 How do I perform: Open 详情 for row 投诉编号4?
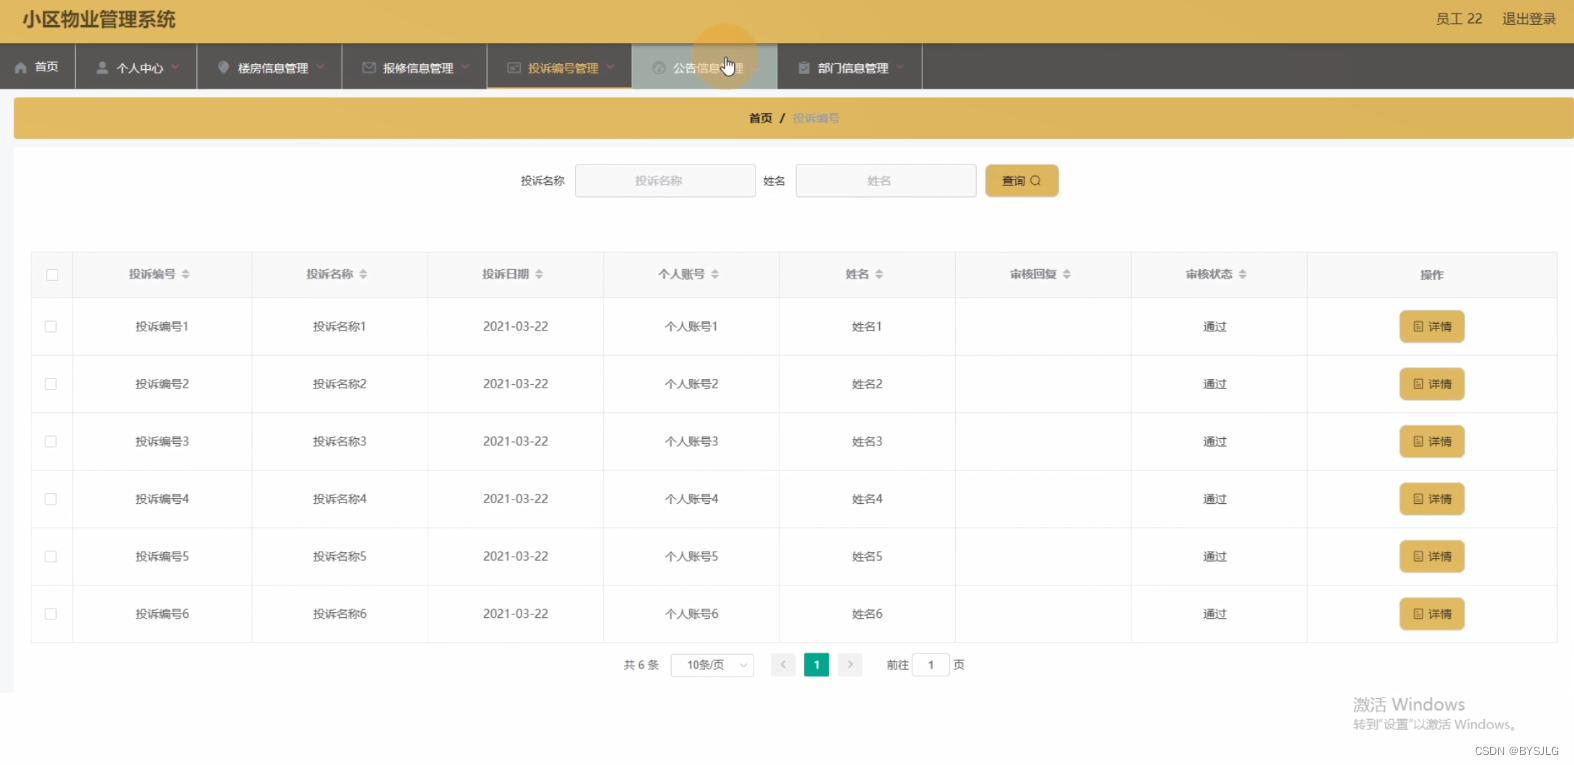pyautogui.click(x=1432, y=499)
